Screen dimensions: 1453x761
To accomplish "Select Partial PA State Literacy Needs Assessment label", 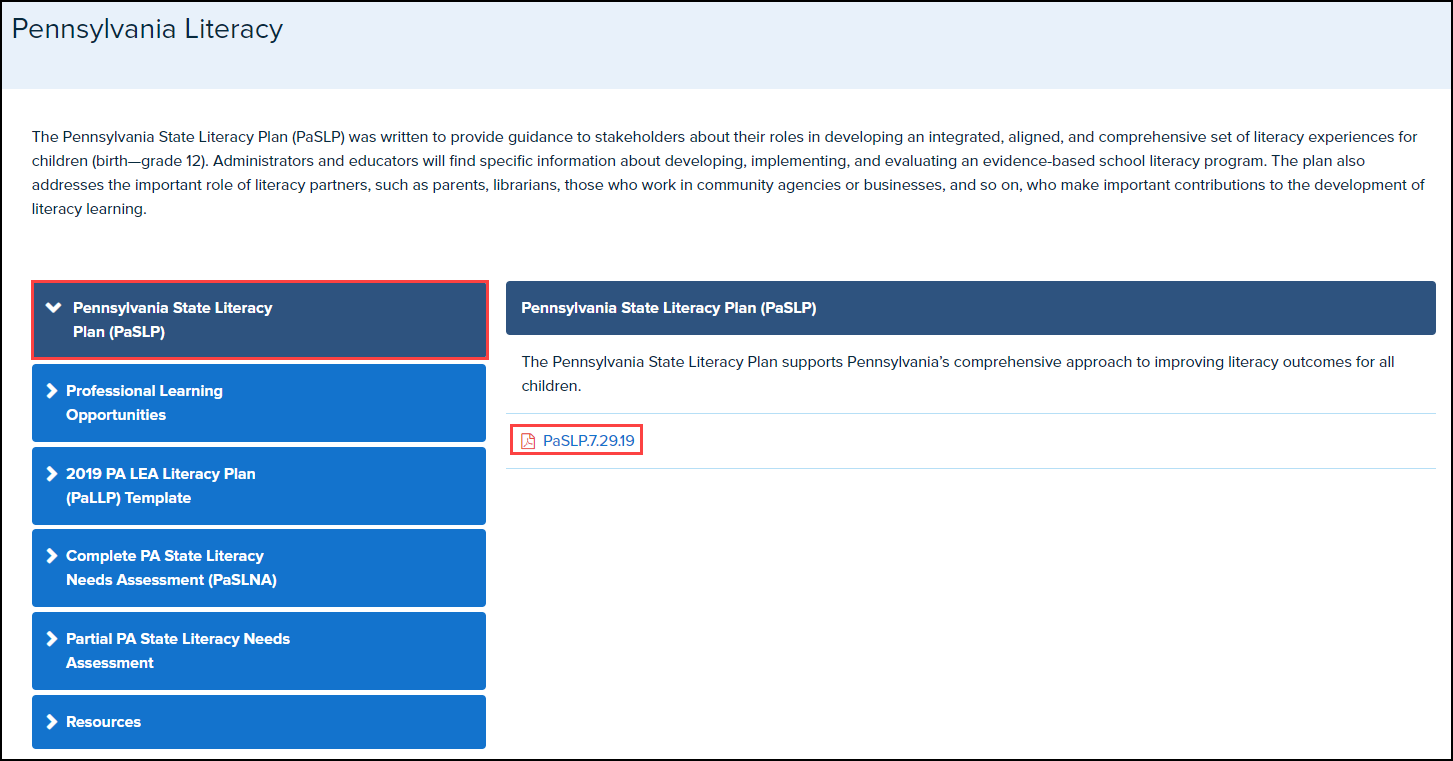I will click(x=177, y=651).
